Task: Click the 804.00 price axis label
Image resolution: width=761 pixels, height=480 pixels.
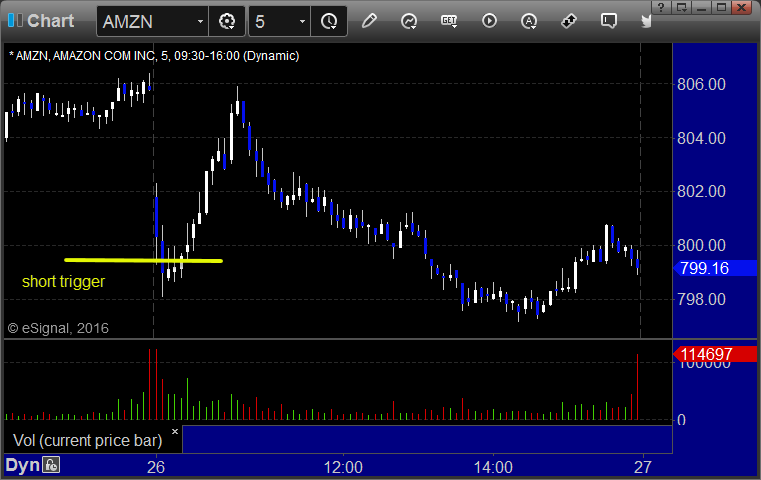Action: click(x=701, y=138)
